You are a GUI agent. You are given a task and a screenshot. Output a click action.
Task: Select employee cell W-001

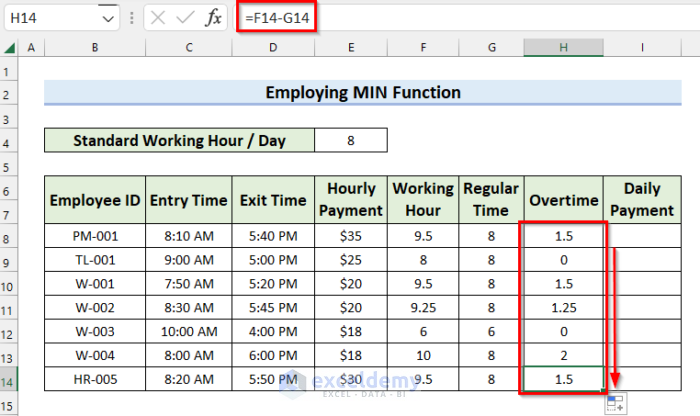click(95, 283)
